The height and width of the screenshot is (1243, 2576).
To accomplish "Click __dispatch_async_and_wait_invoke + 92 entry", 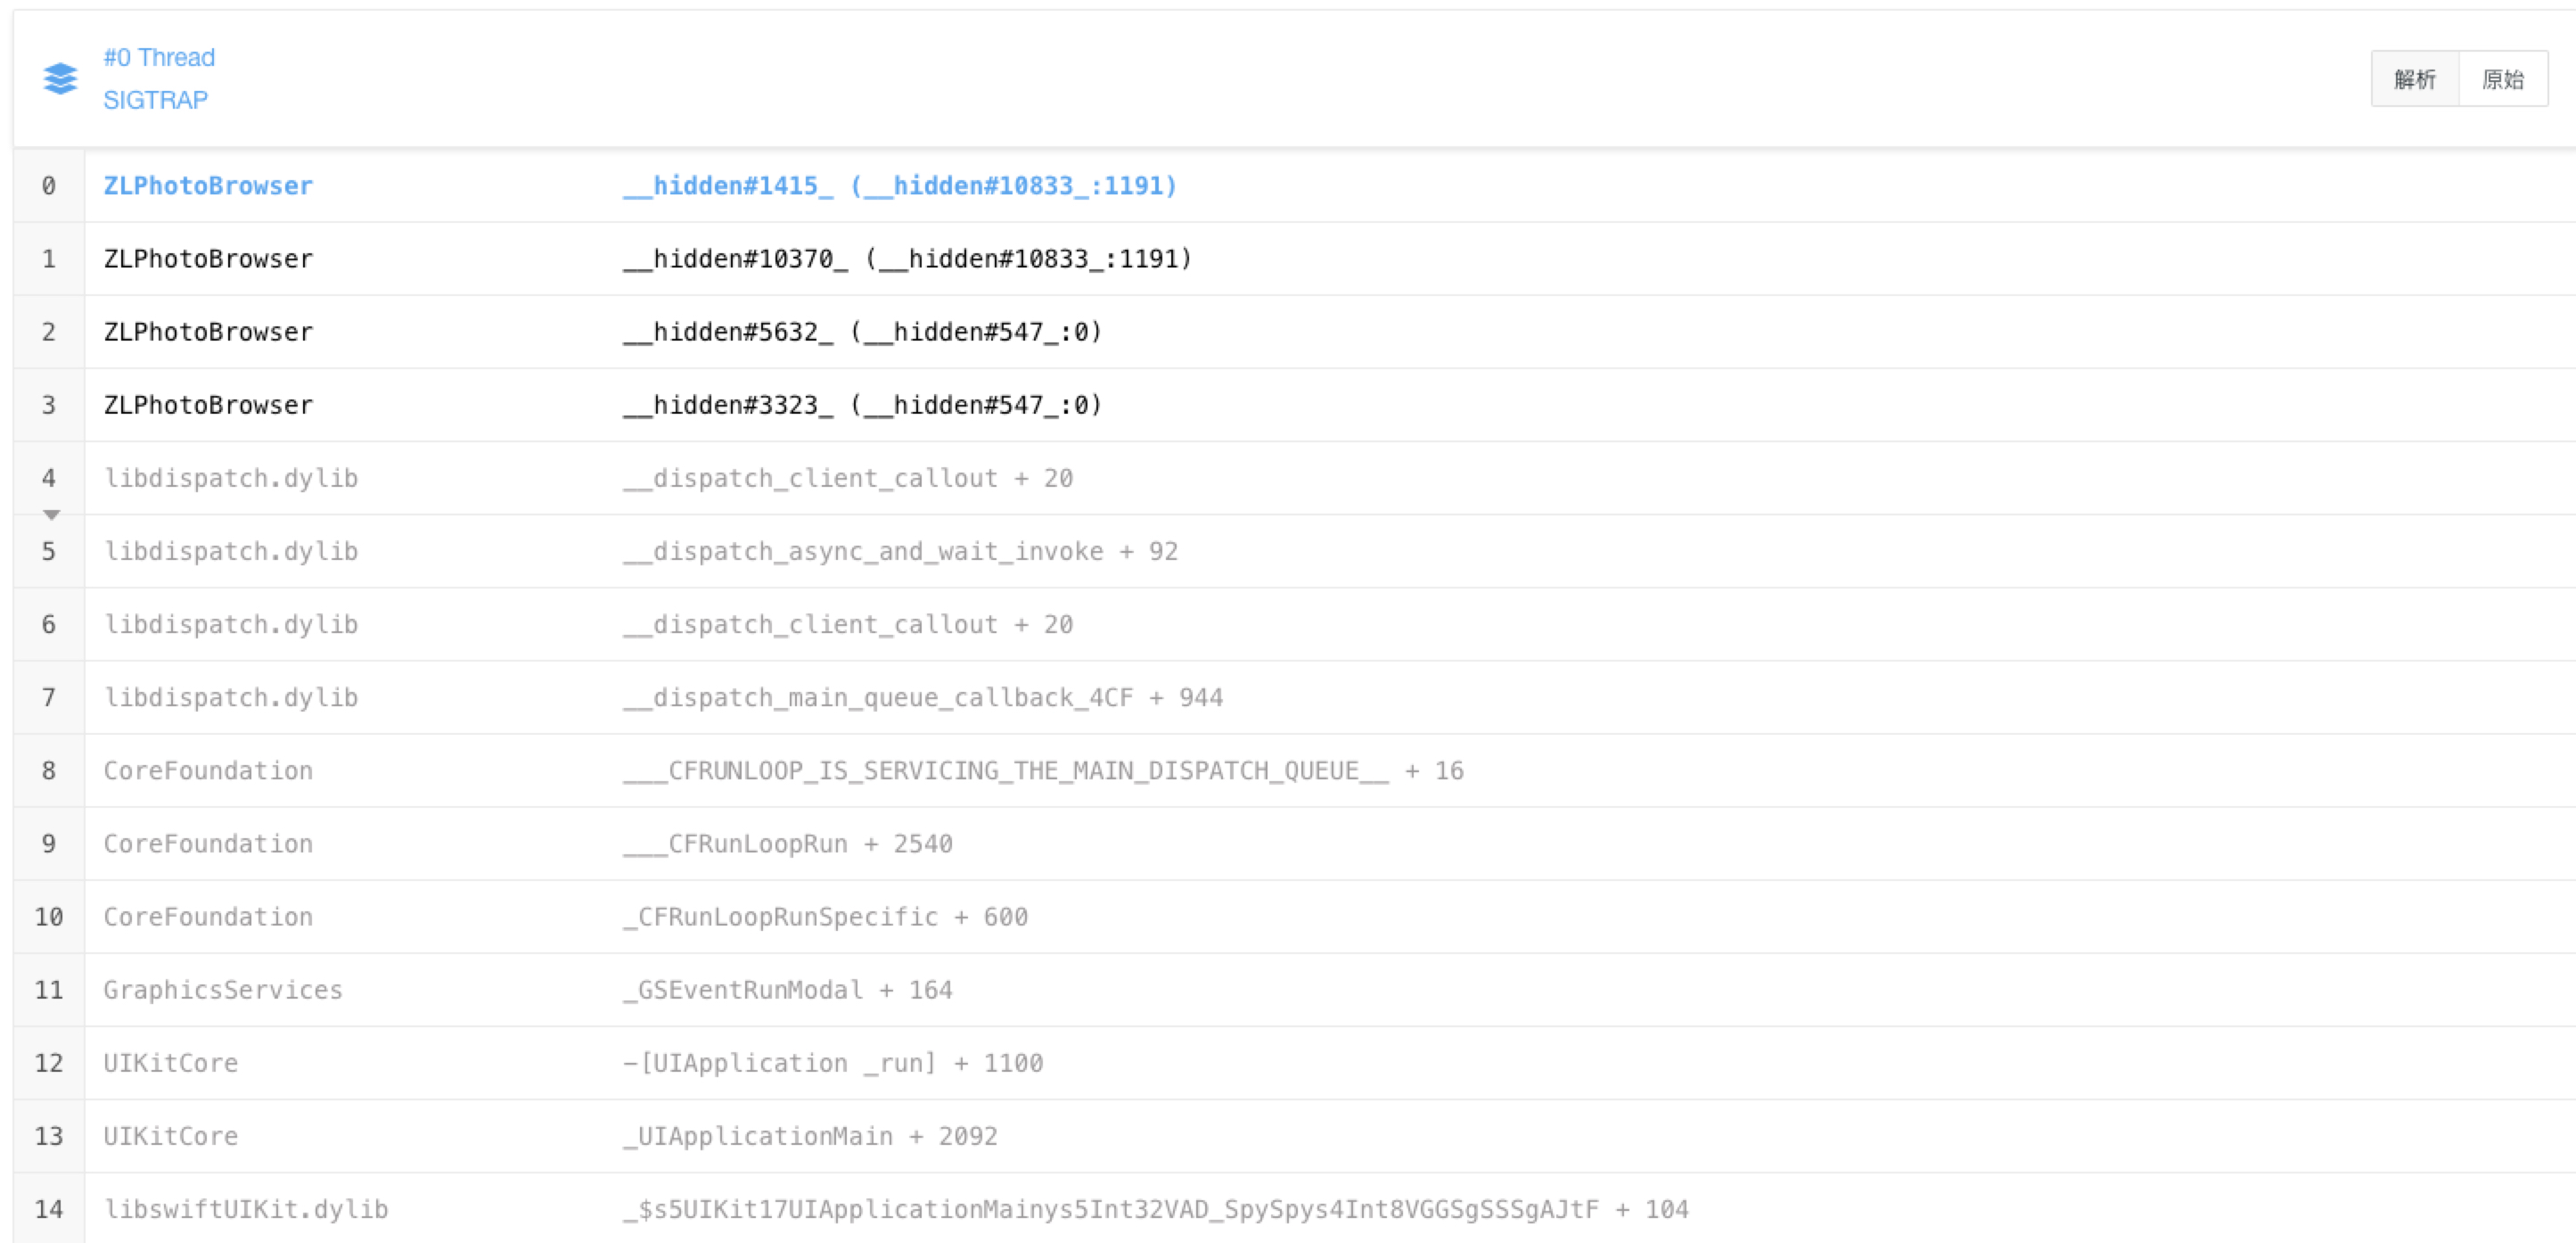I will coord(900,551).
